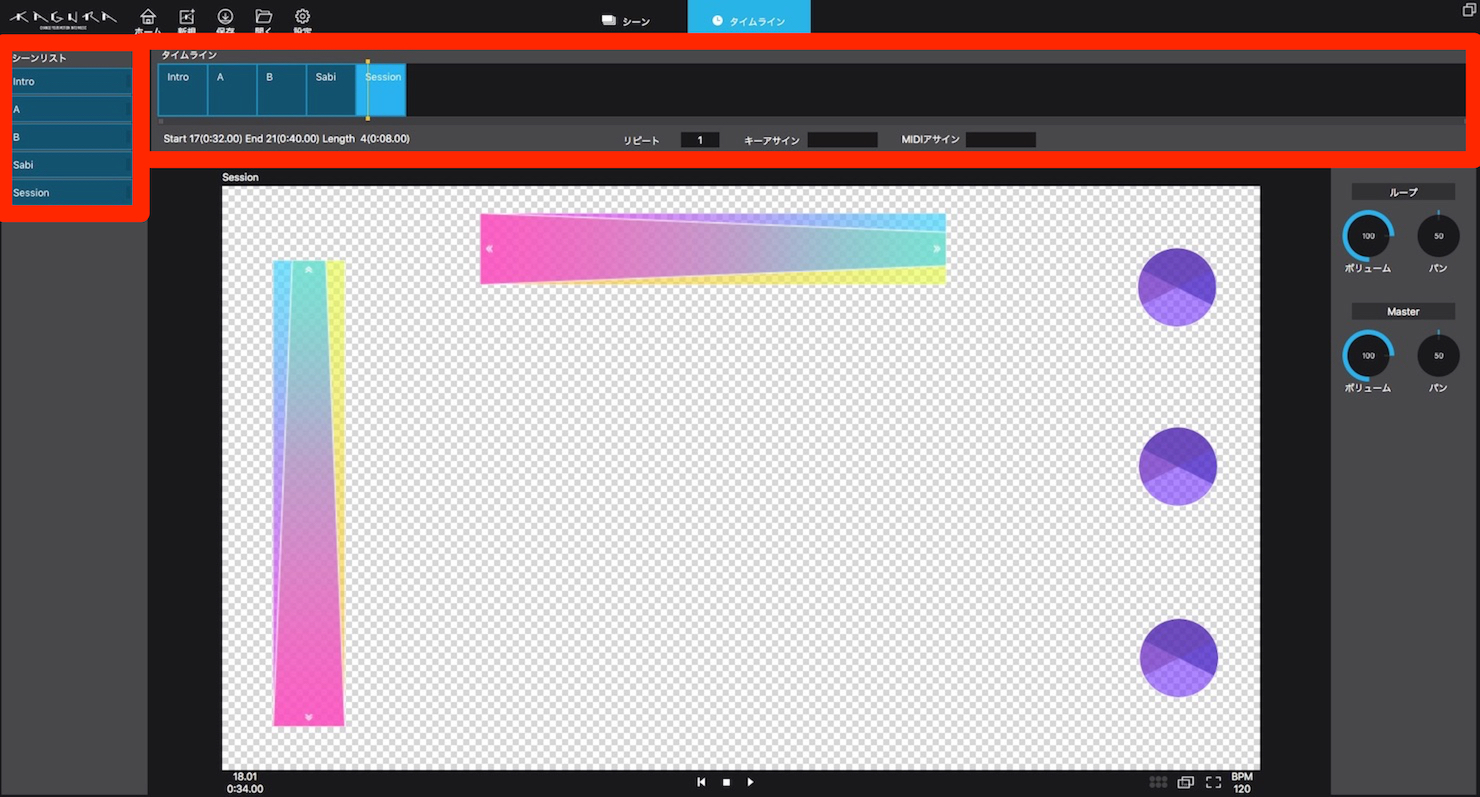This screenshot has height=797, width=1480.
Task: Click the yellow playhead marker on the timeline
Action: point(368,90)
